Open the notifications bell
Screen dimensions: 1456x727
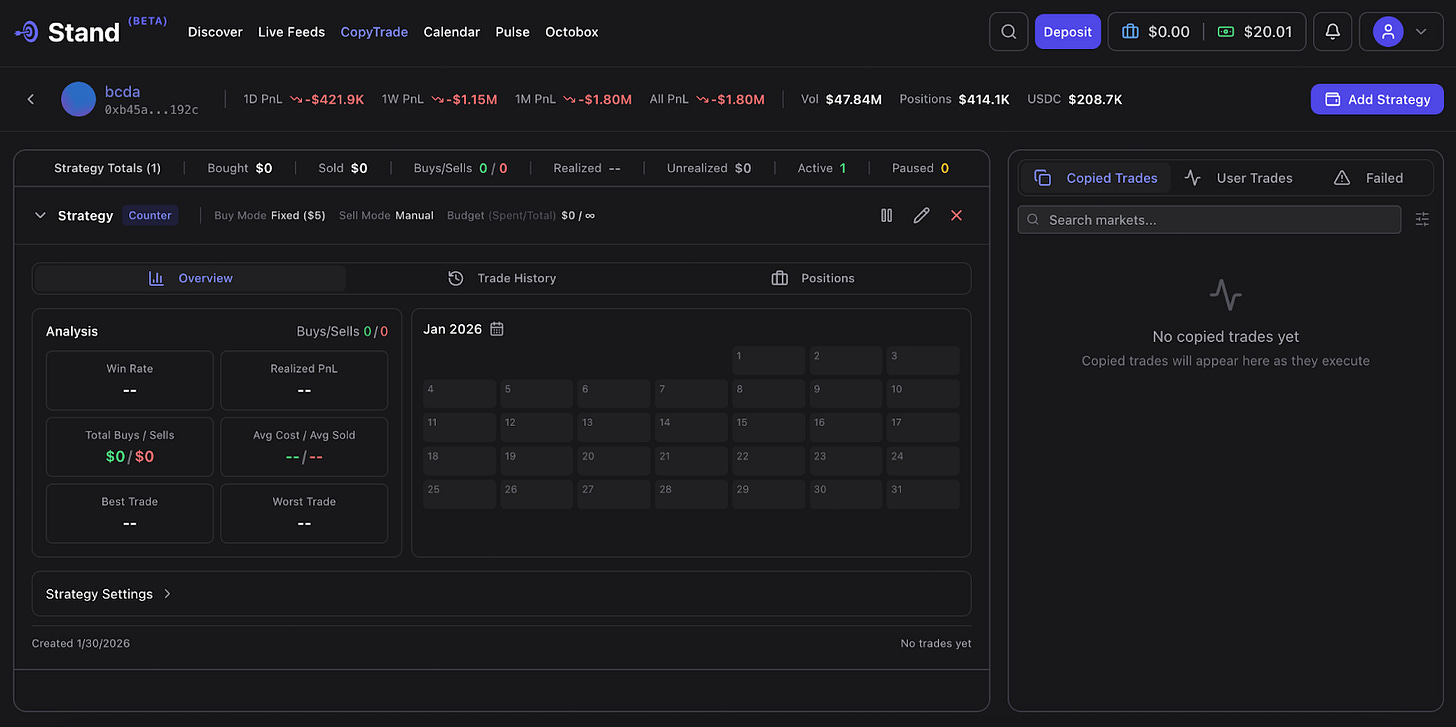(1332, 32)
